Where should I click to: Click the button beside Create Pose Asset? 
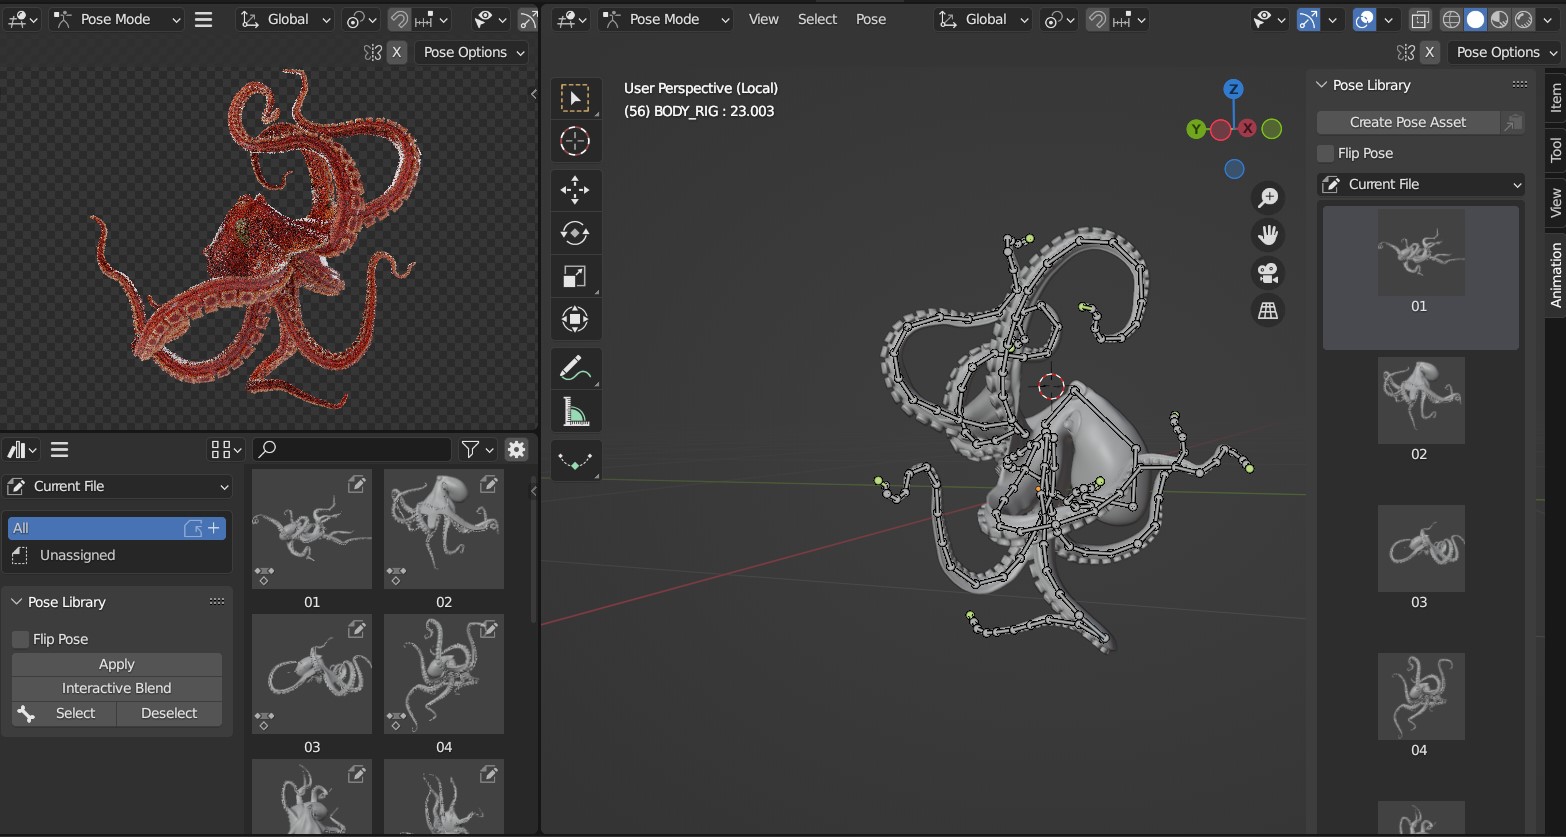[x=1513, y=122]
